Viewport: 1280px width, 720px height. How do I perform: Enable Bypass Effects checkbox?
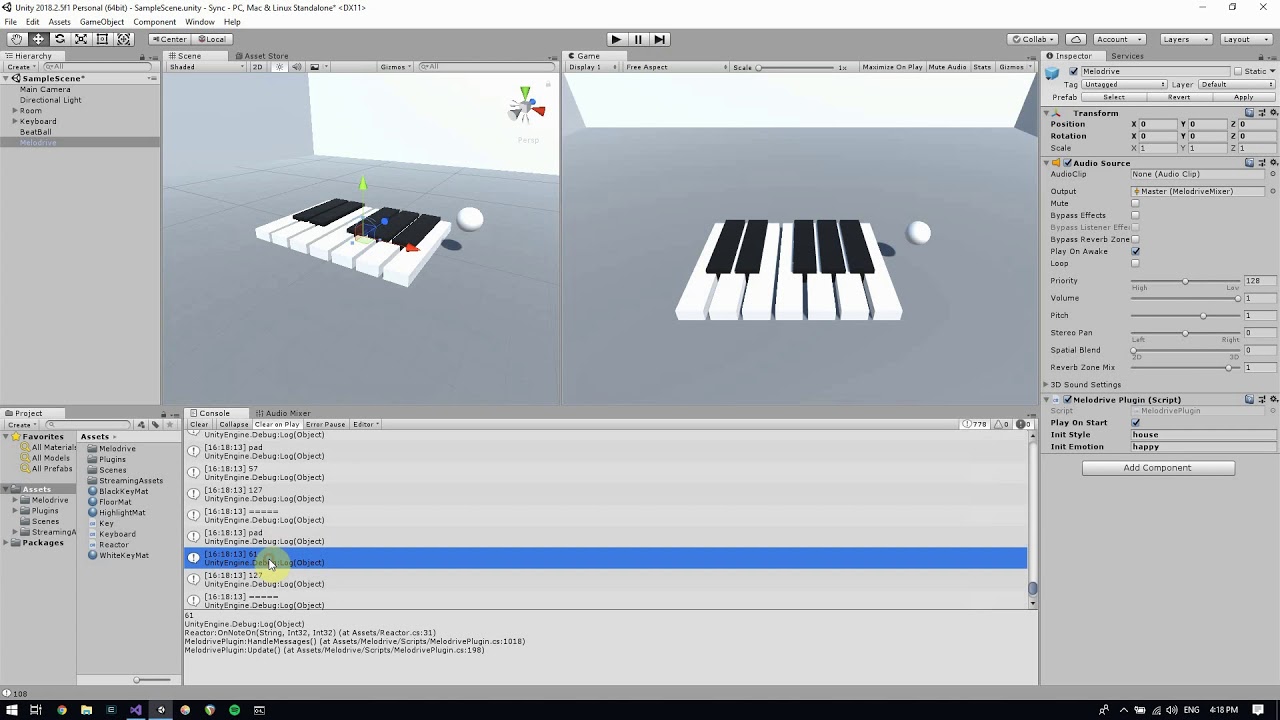[x=1135, y=215]
